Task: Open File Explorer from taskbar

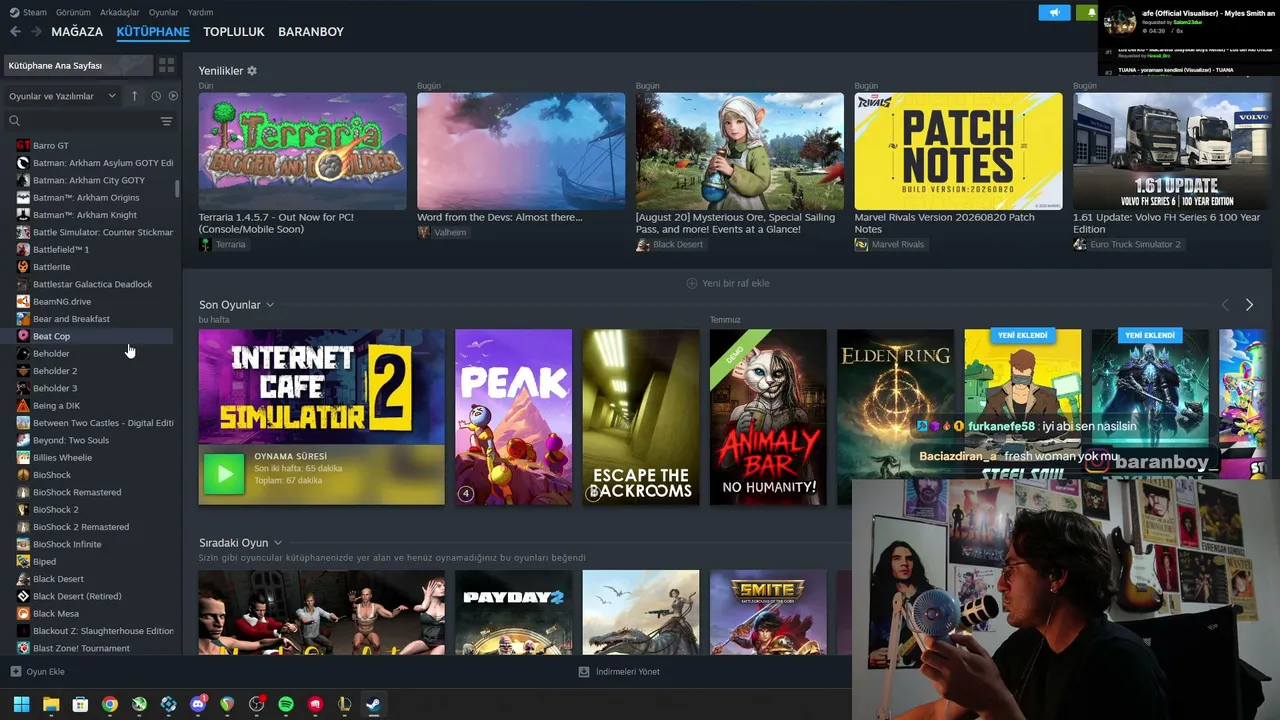Action: 51,704
